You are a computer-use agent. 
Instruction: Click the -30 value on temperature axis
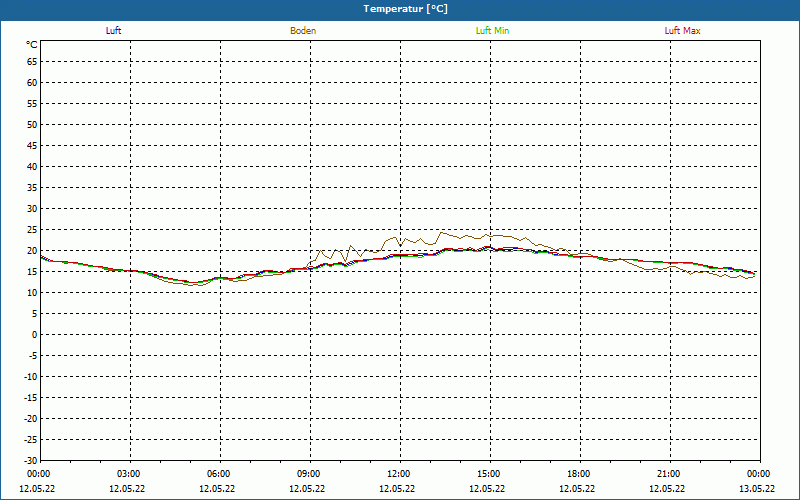pos(31,461)
